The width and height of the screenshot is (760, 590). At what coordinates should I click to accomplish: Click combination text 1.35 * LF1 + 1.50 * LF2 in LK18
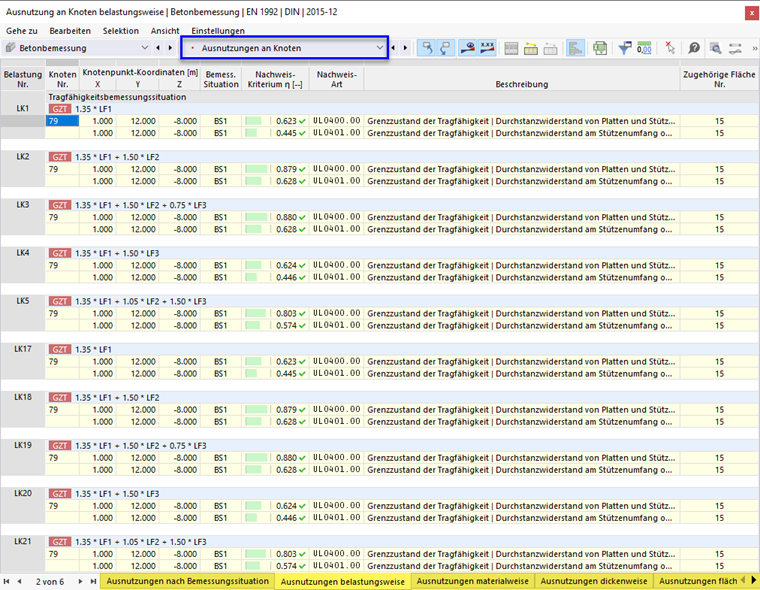point(117,398)
